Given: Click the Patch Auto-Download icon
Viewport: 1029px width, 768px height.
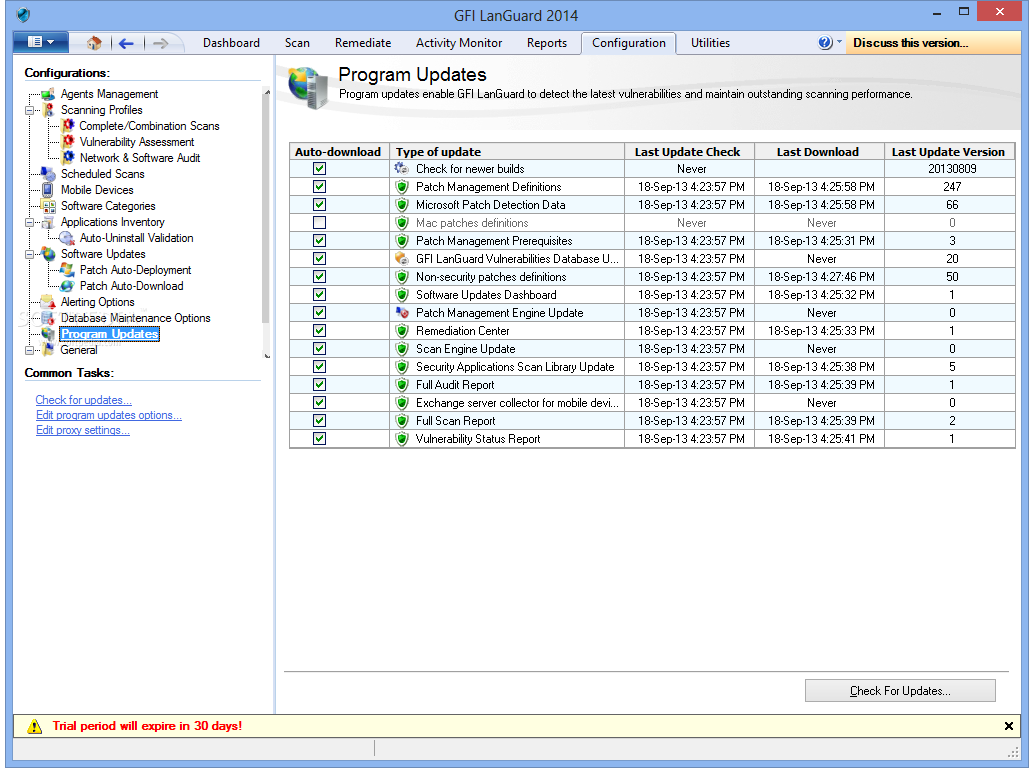Looking at the screenshot, I should pos(67,286).
